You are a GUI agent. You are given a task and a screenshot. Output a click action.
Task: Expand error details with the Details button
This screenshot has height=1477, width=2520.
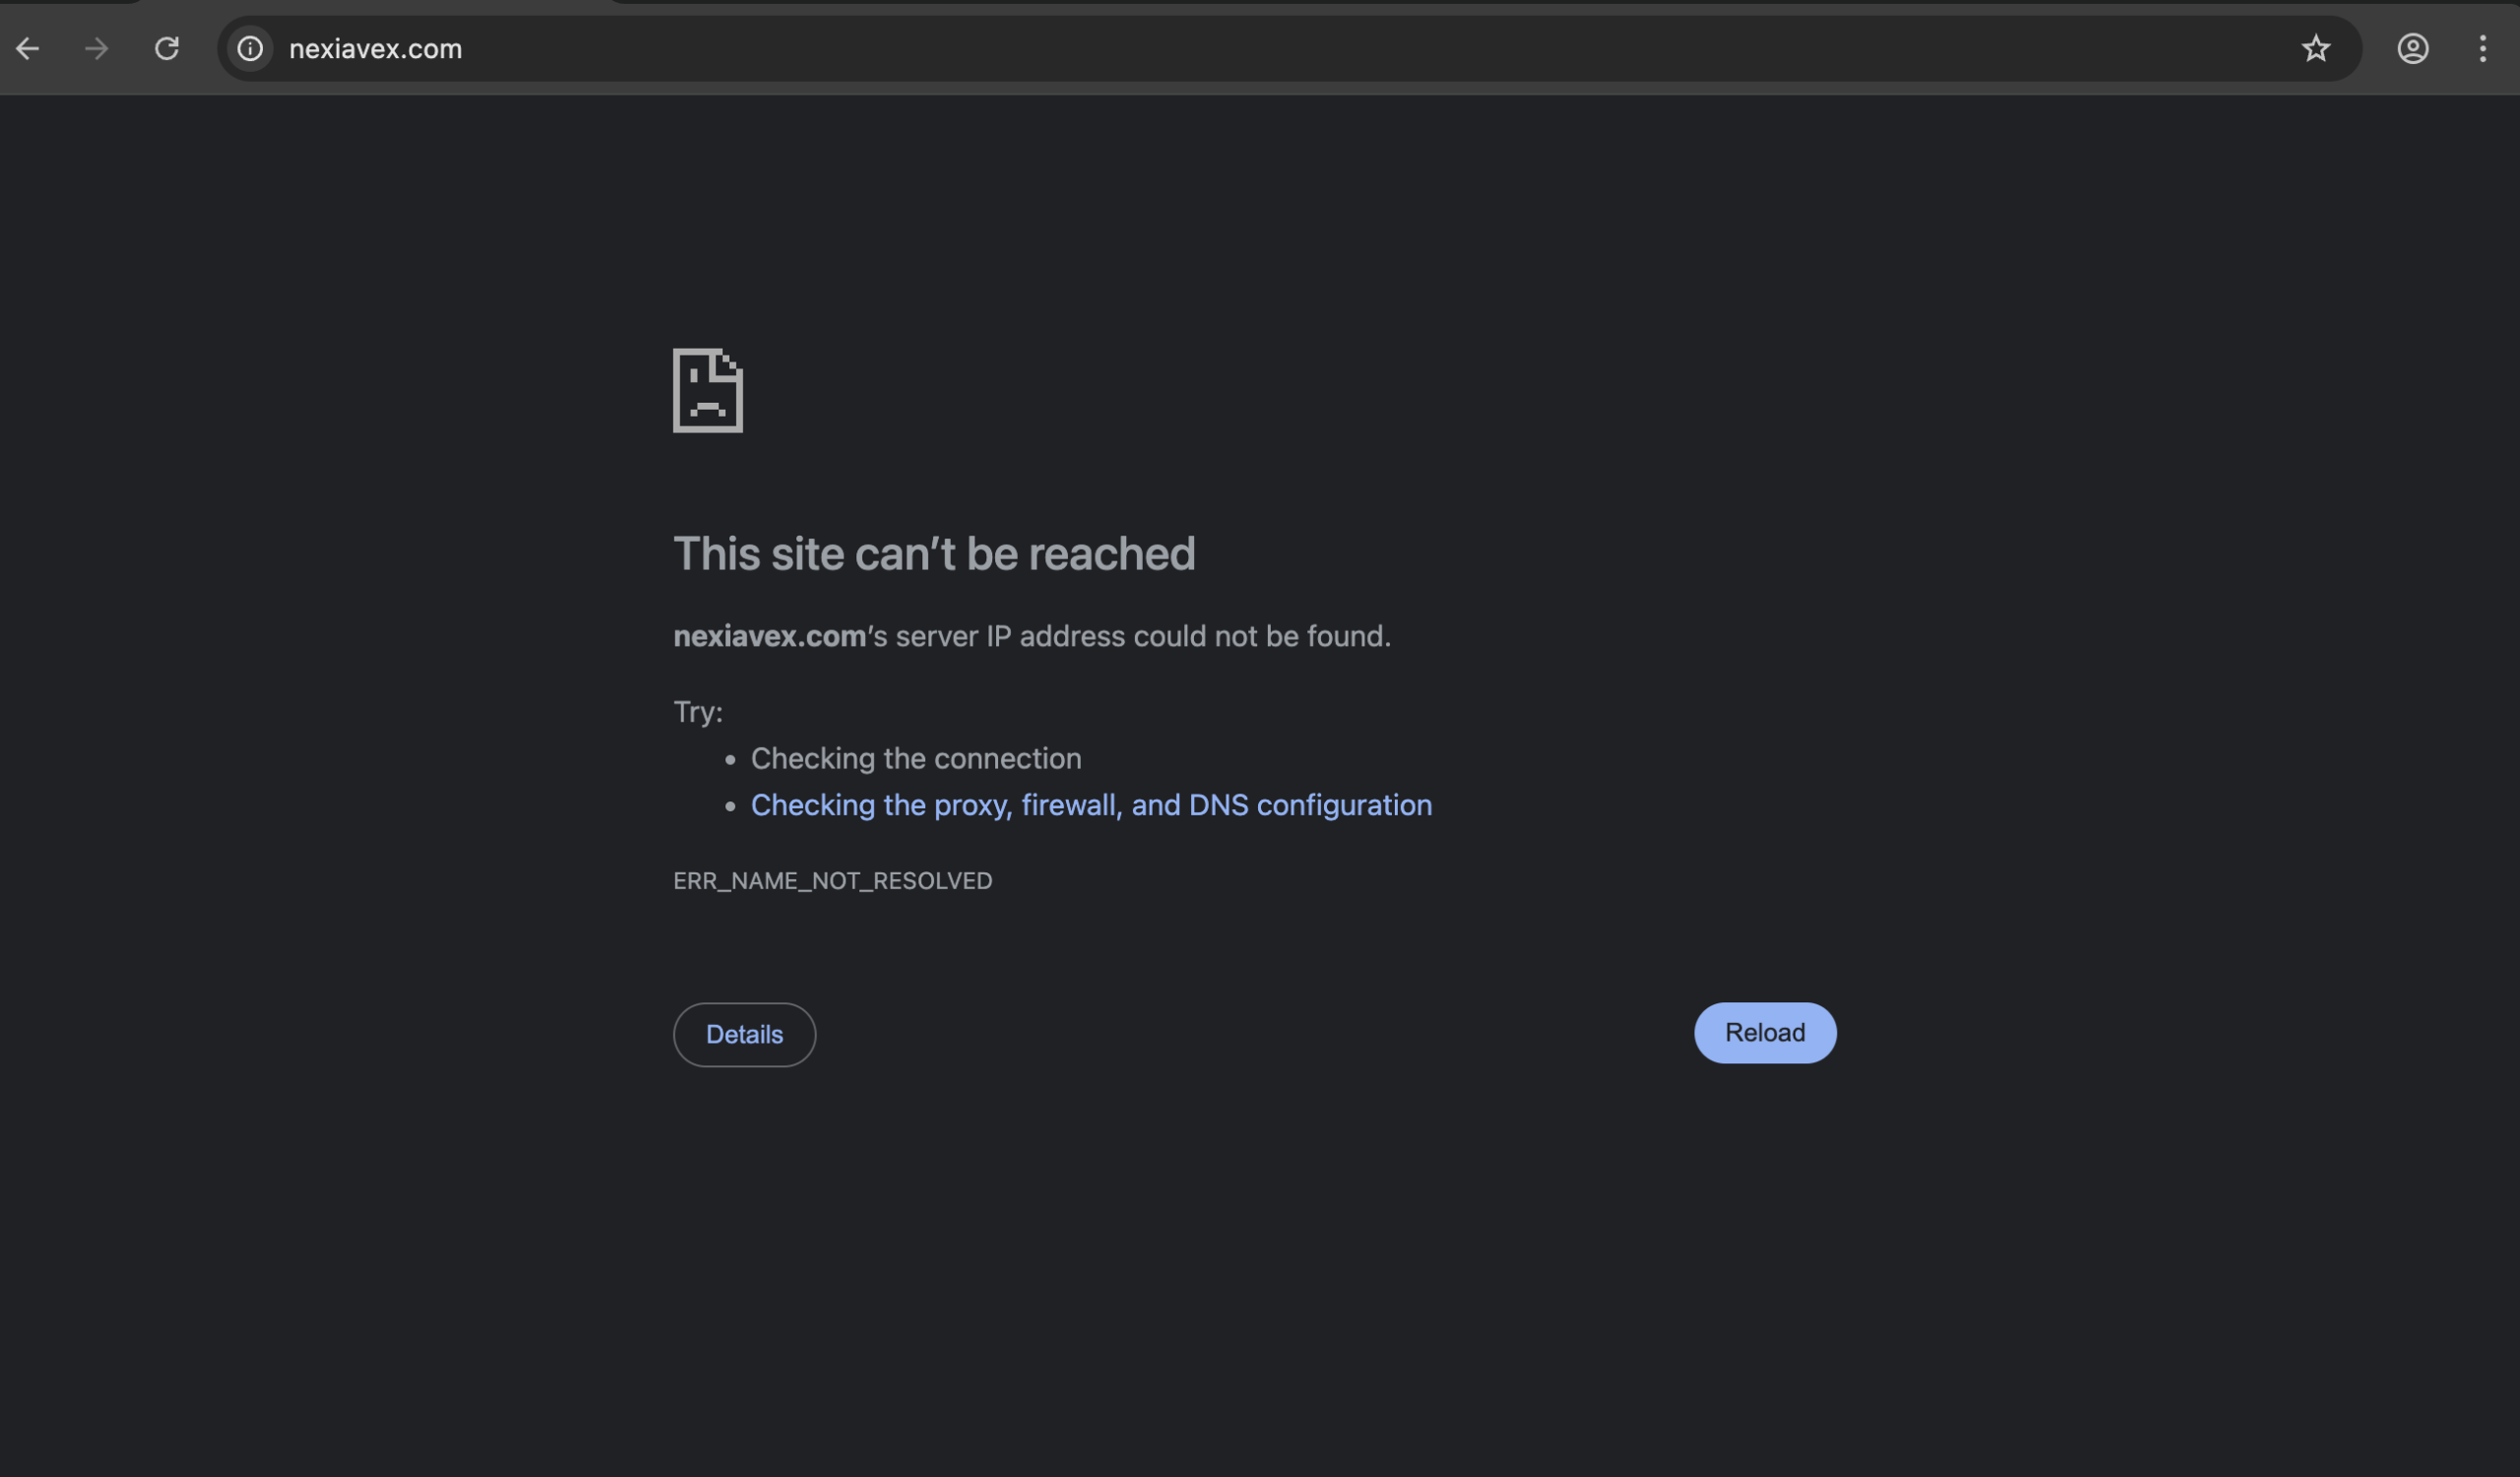(744, 1034)
